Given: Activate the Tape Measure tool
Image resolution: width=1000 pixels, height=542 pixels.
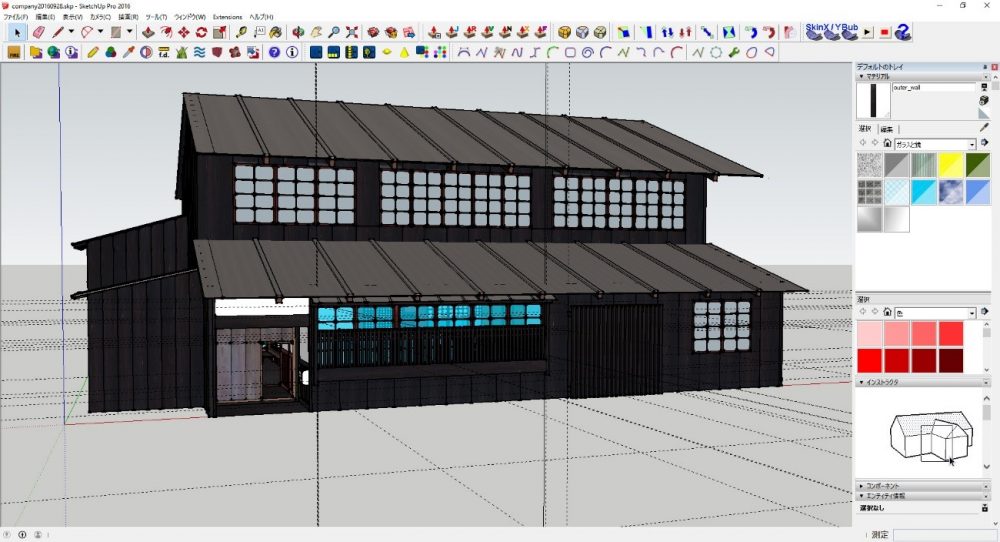Looking at the screenshot, I should click(243, 32).
